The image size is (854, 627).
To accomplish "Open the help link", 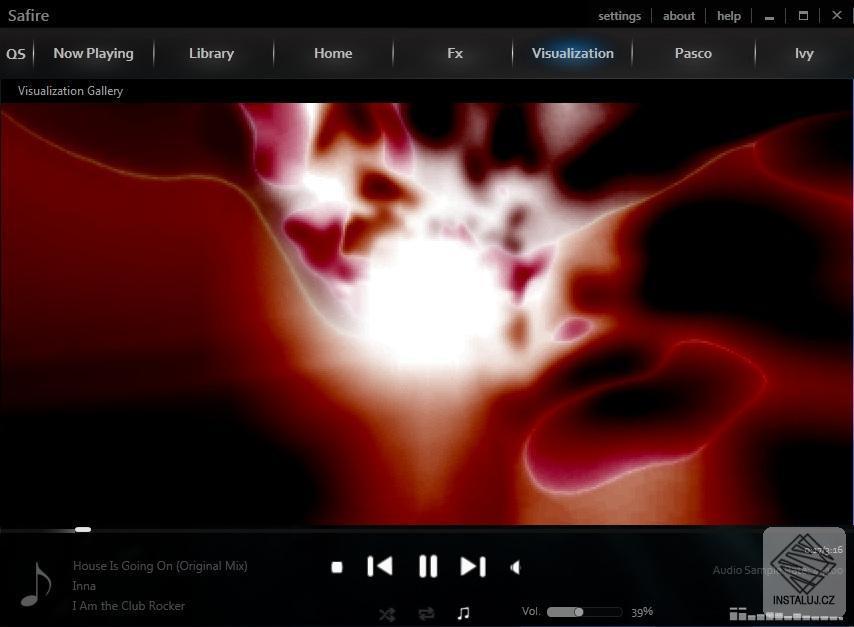I will pos(729,16).
